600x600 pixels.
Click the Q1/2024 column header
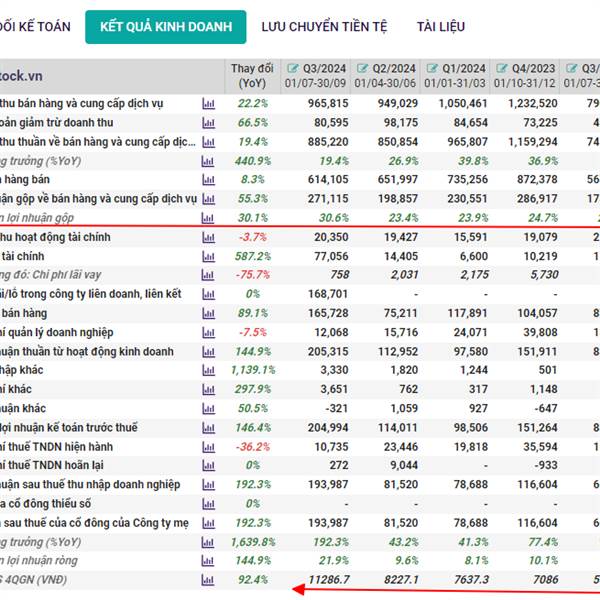(455, 76)
